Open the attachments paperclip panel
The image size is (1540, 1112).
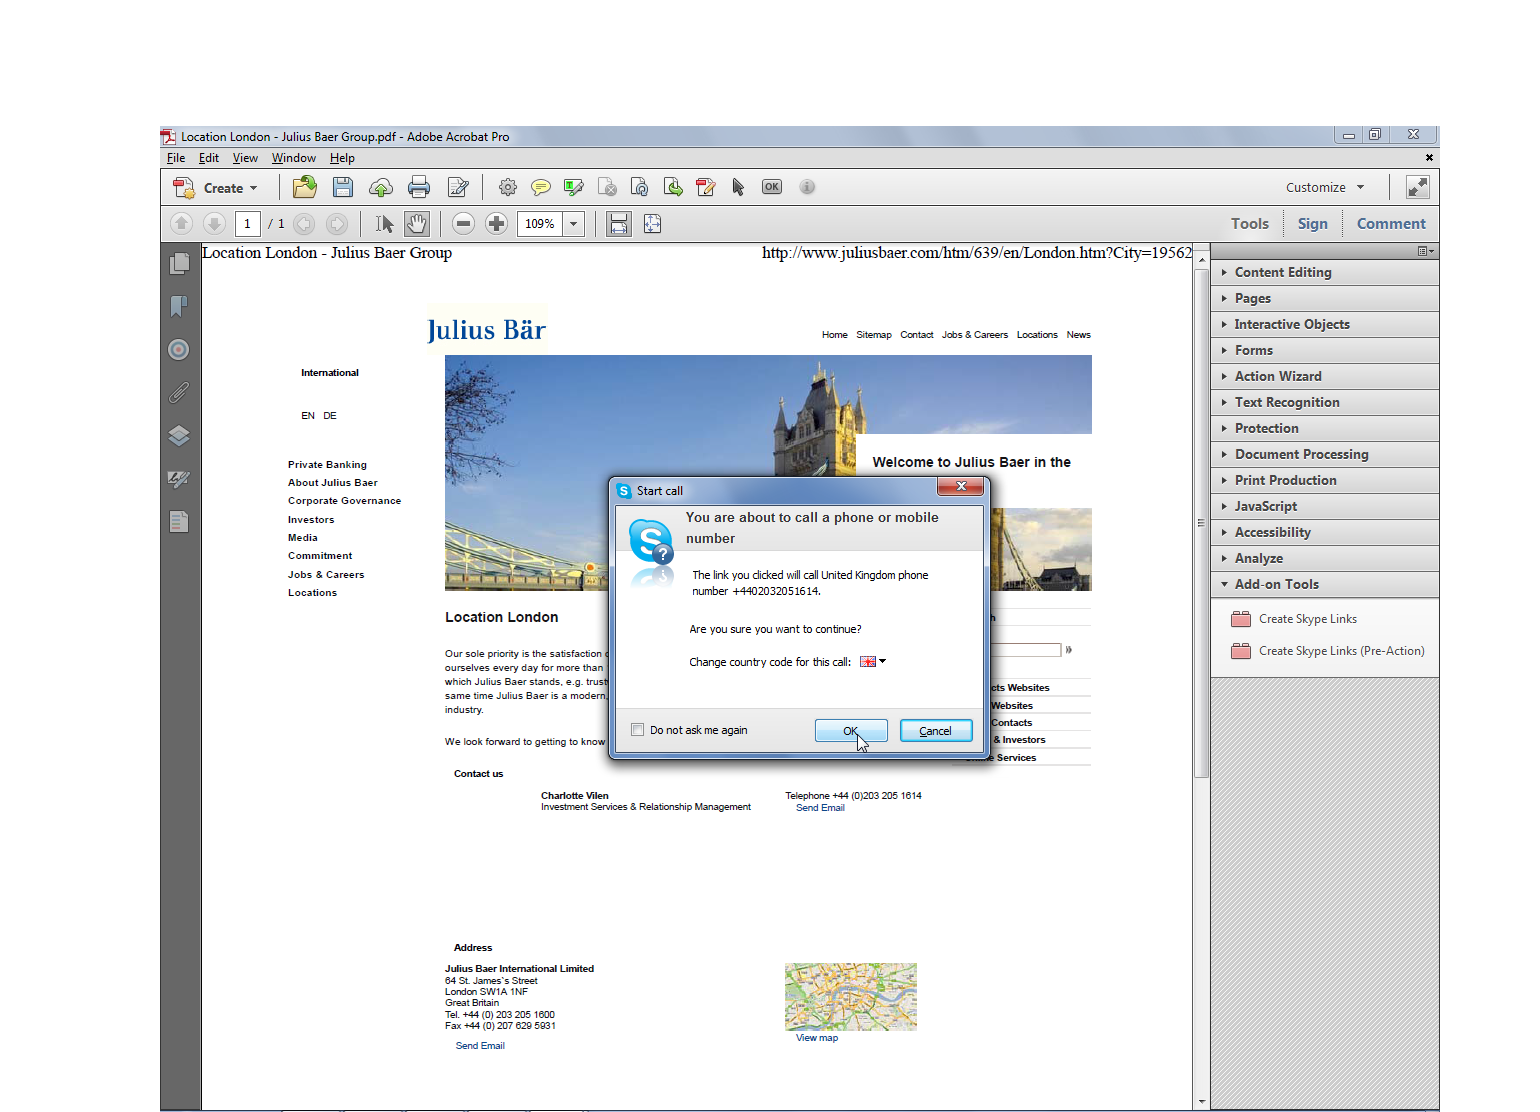click(179, 392)
